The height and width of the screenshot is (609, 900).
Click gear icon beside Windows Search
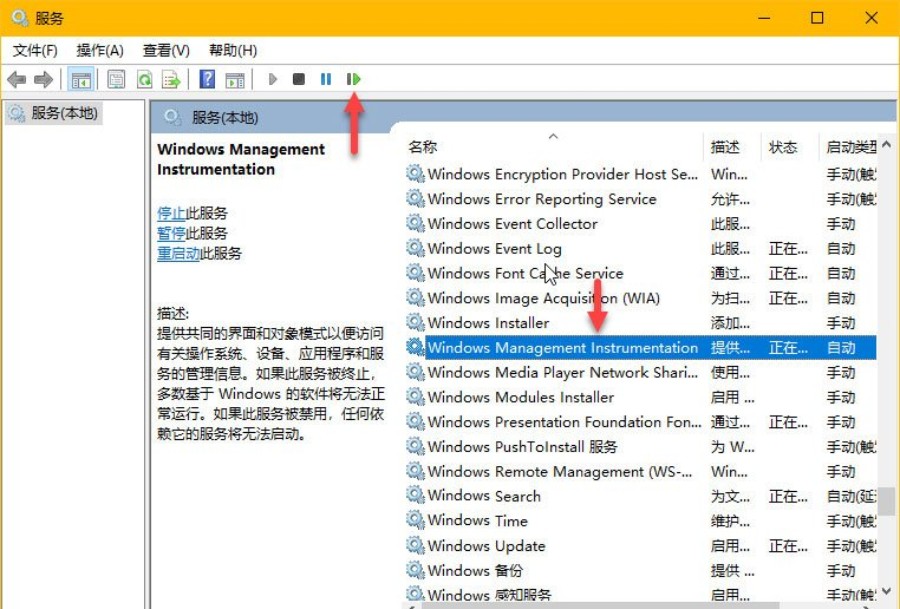point(415,495)
